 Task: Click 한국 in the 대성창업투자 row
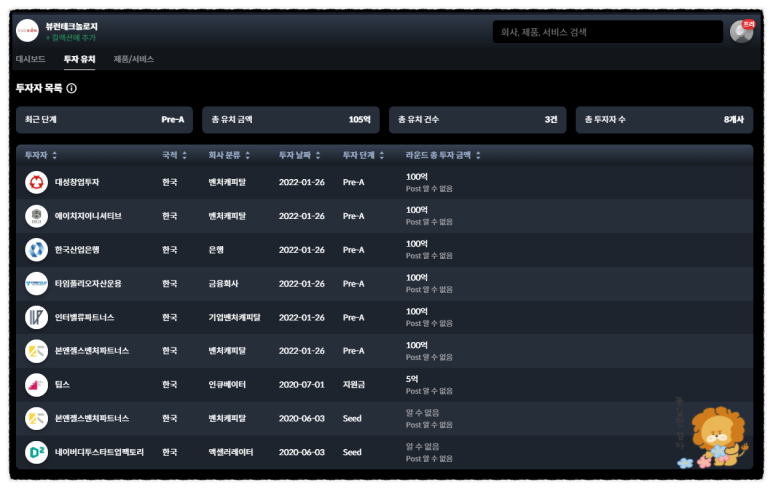[x=170, y=182]
